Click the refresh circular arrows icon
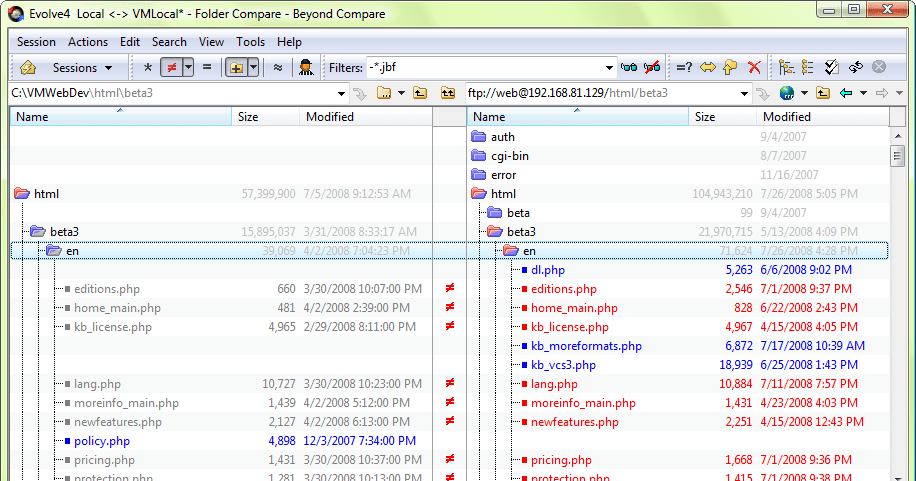This screenshot has width=916, height=481. pyautogui.click(x=856, y=68)
